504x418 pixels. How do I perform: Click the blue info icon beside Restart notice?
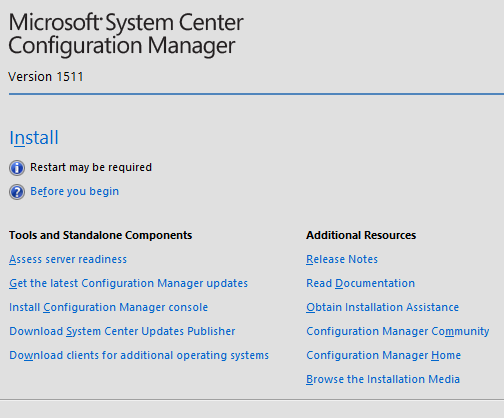click(x=17, y=168)
